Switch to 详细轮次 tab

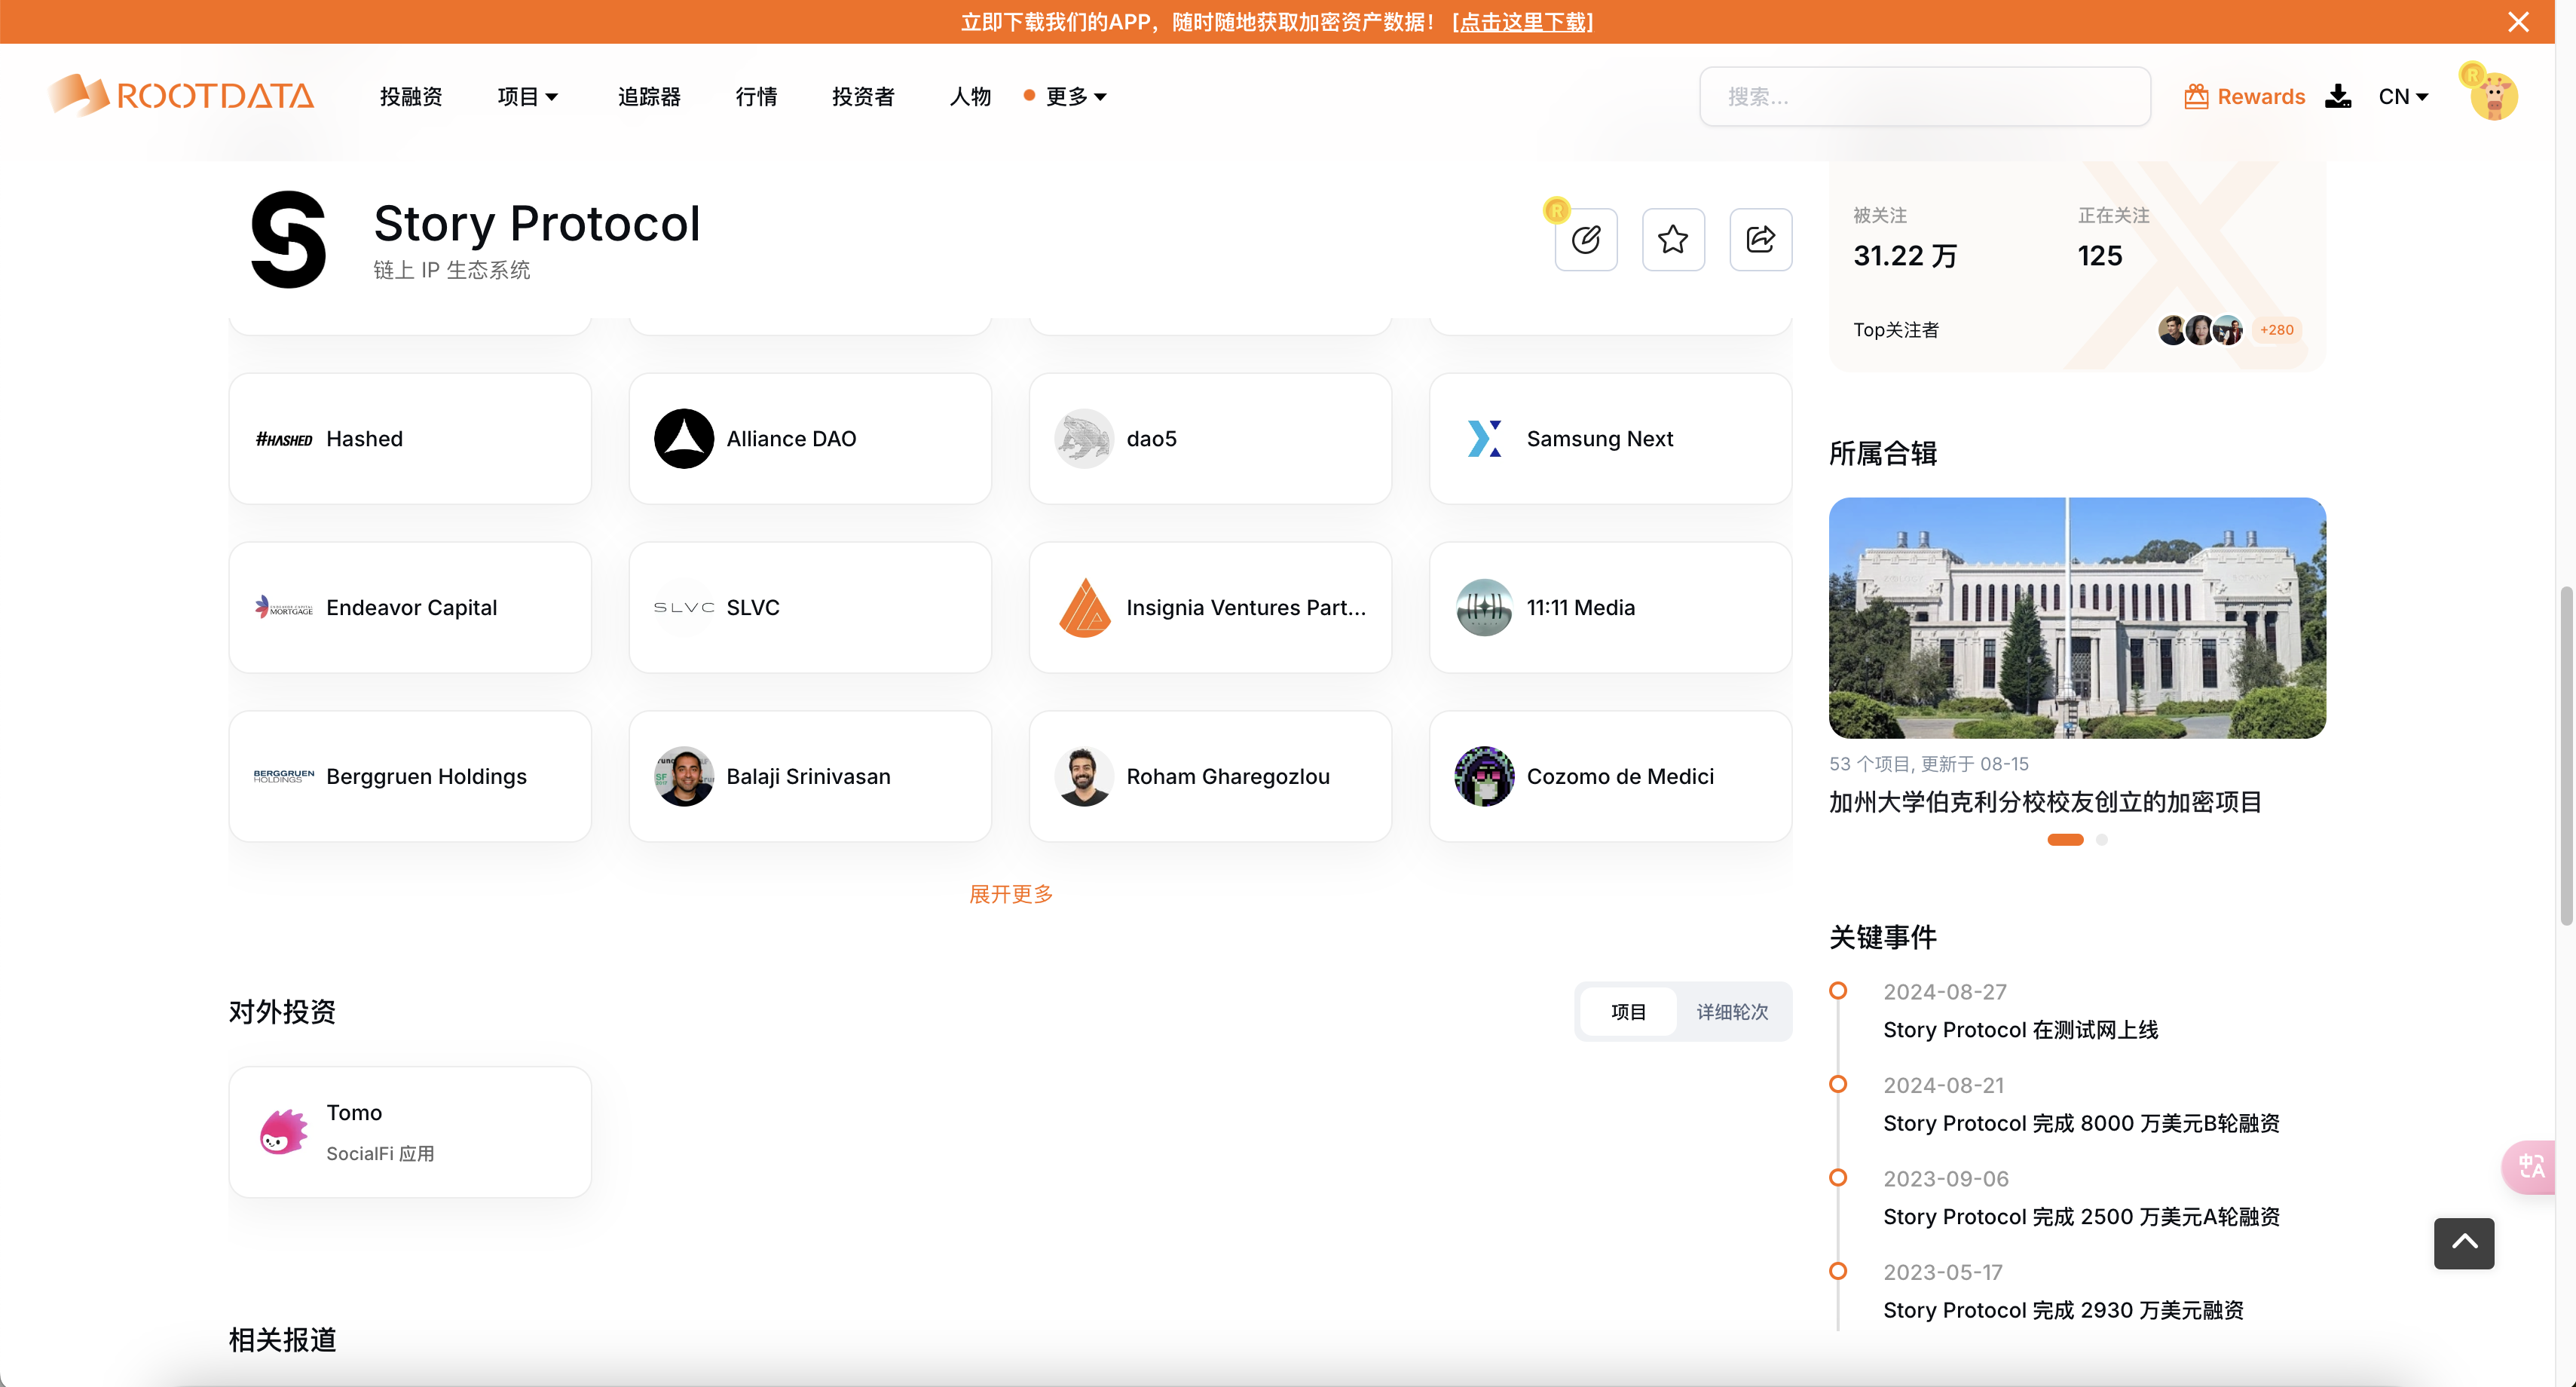pyautogui.click(x=1732, y=1012)
